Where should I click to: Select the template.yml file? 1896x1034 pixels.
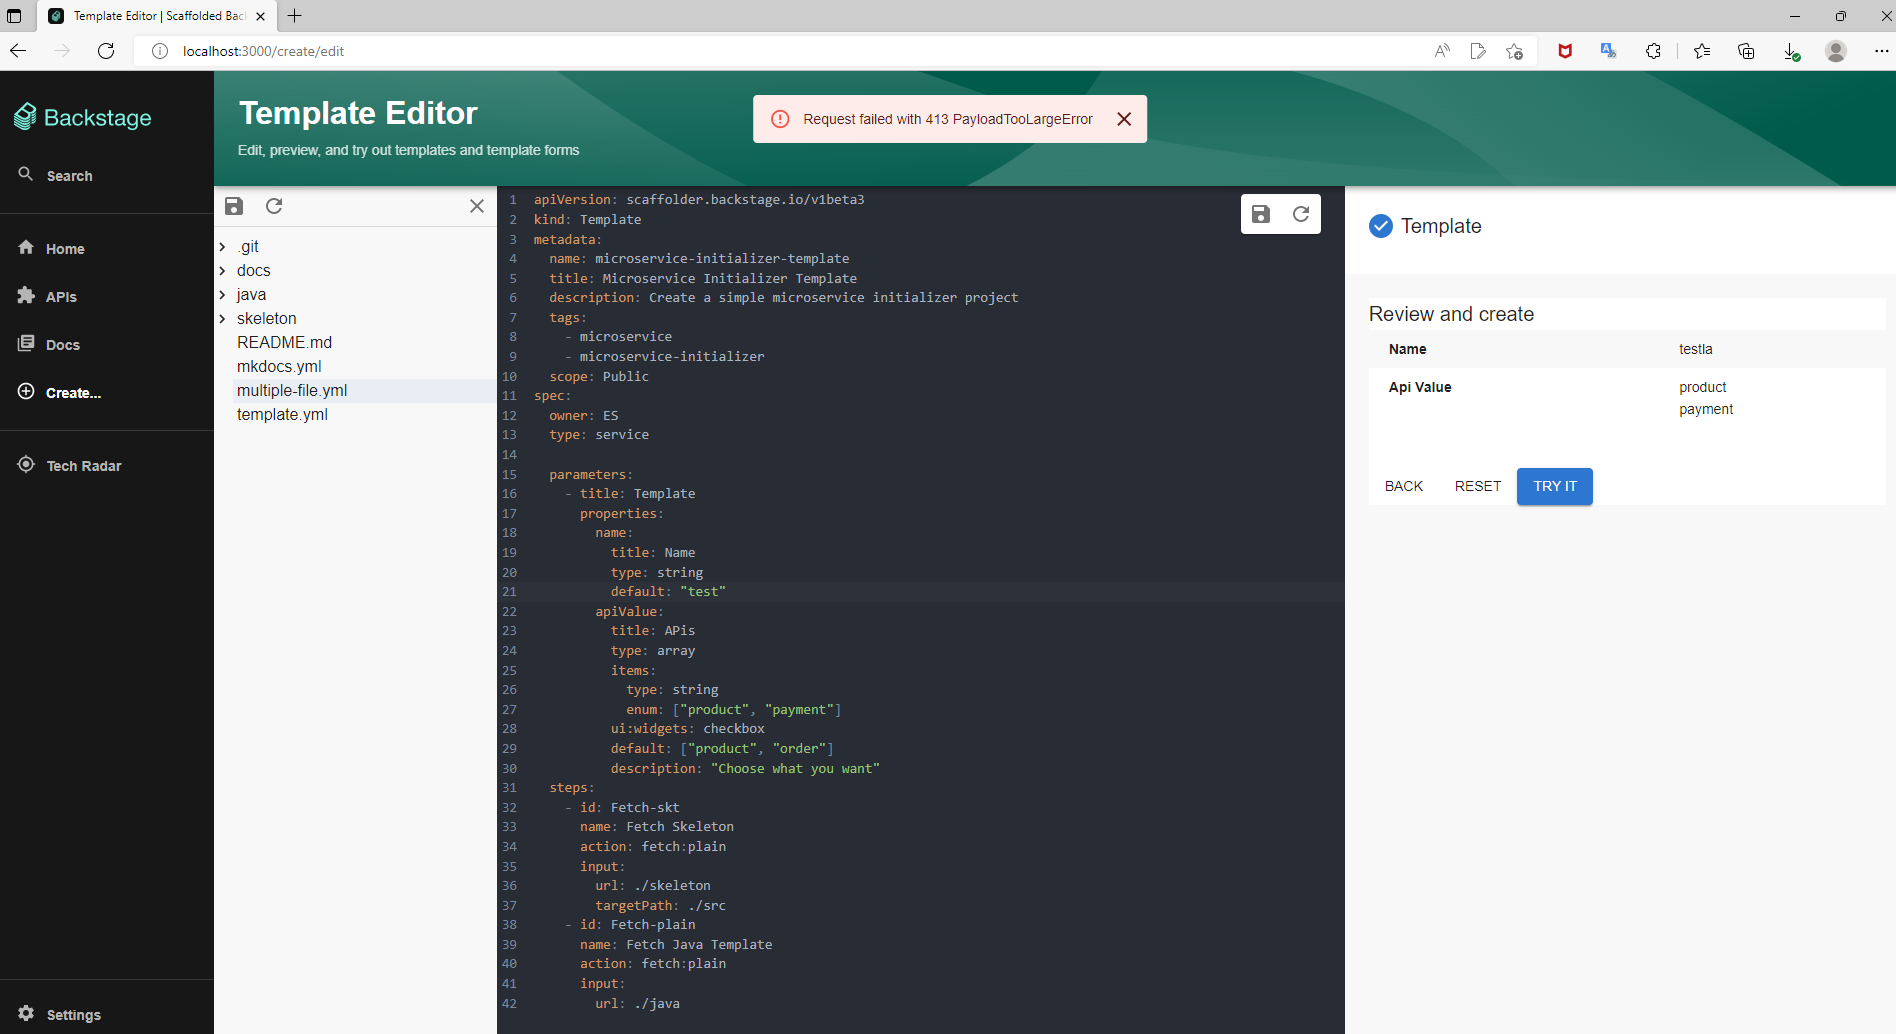coord(282,414)
